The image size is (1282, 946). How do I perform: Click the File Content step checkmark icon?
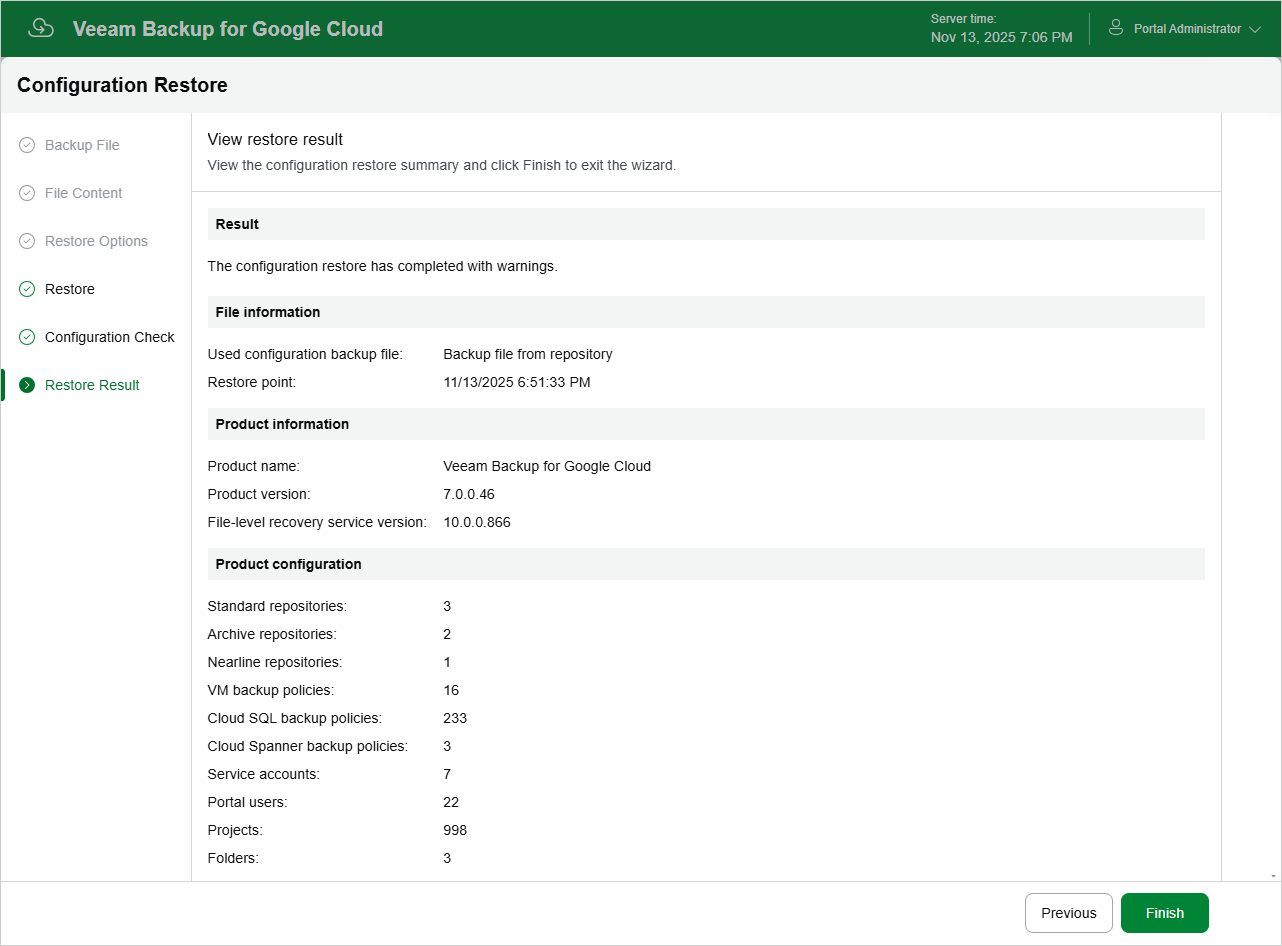pos(27,193)
